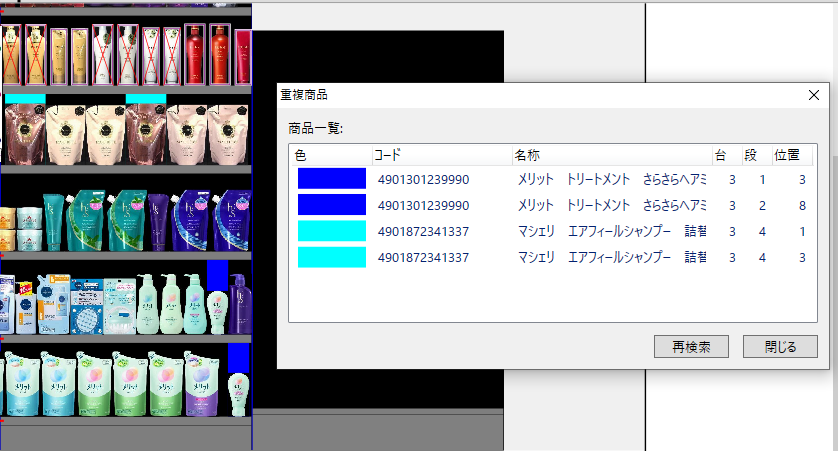Close the 重複商品 dialog with X
The image size is (838, 451).
[x=813, y=95]
